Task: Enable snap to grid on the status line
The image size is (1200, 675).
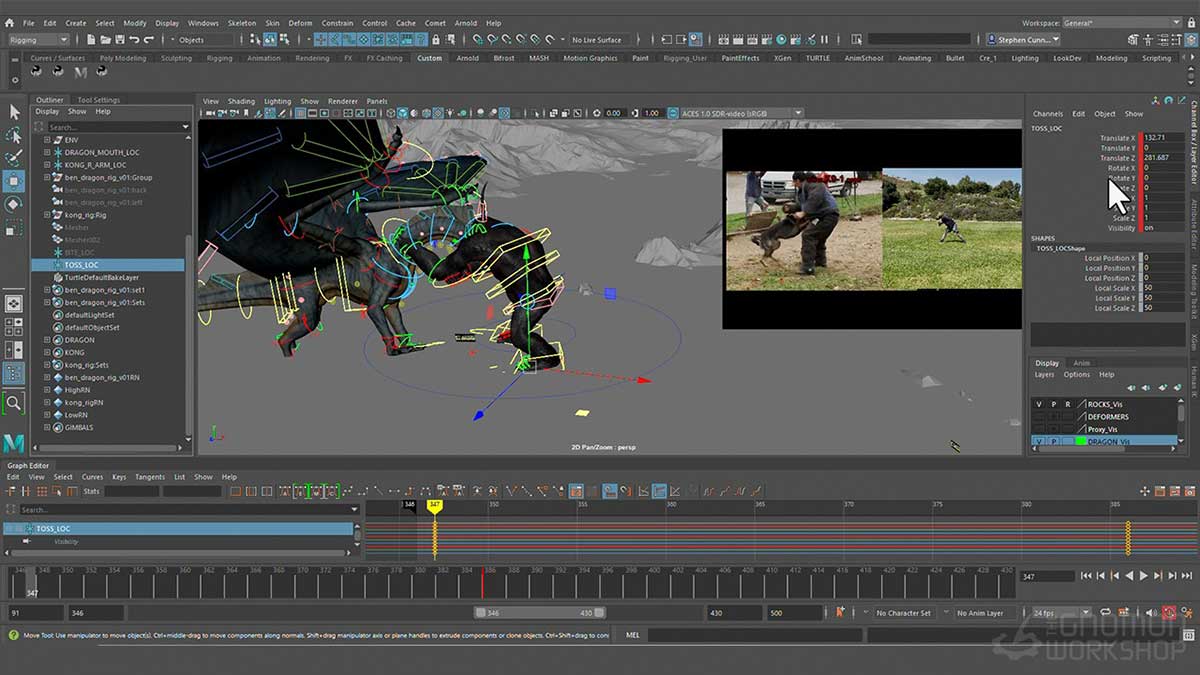Action: click(x=321, y=40)
